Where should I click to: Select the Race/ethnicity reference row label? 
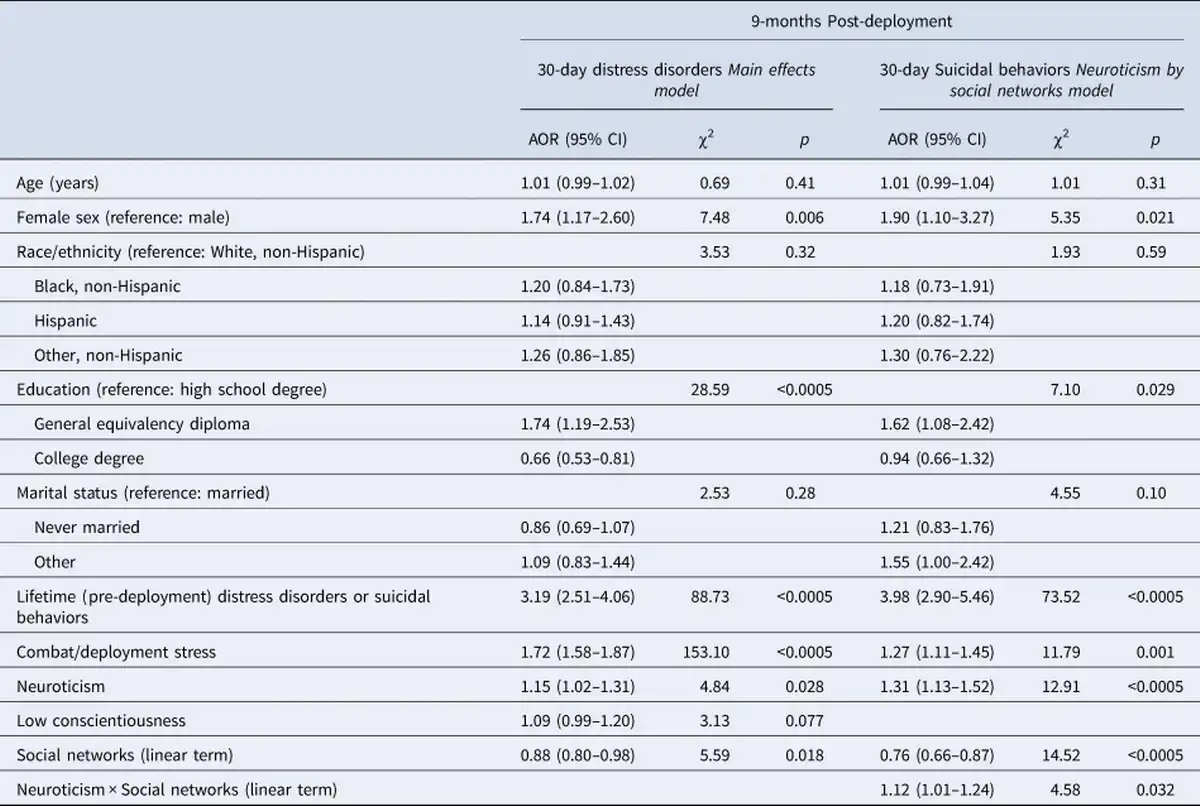pos(190,251)
